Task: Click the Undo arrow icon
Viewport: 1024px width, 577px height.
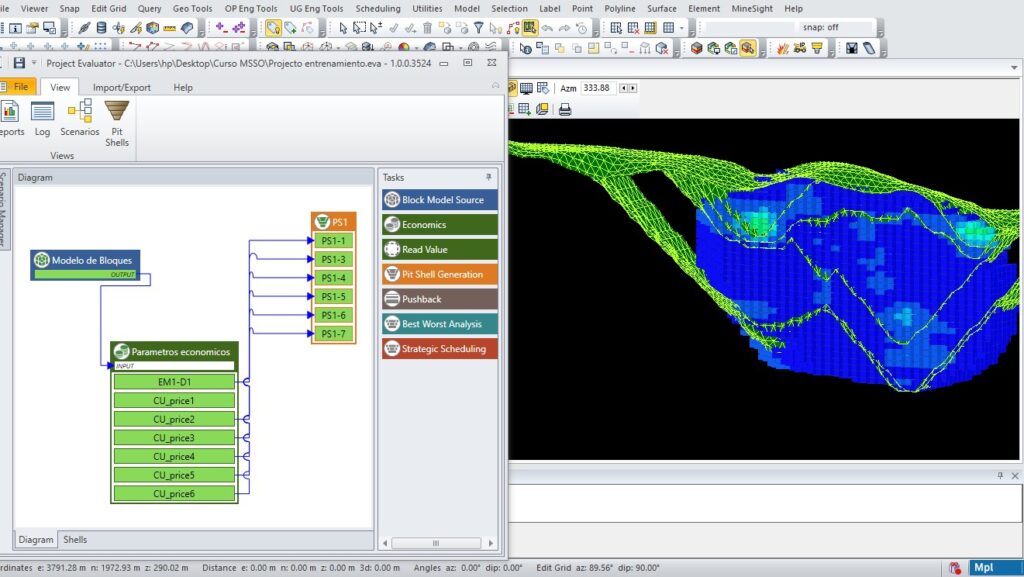Action: 547,27
